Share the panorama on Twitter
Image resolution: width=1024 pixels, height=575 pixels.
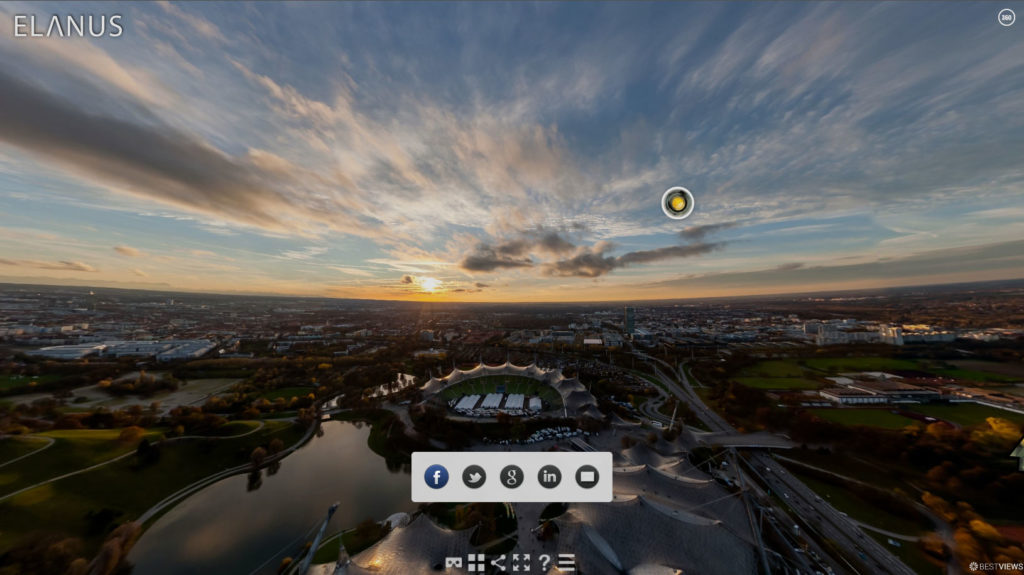tap(474, 477)
